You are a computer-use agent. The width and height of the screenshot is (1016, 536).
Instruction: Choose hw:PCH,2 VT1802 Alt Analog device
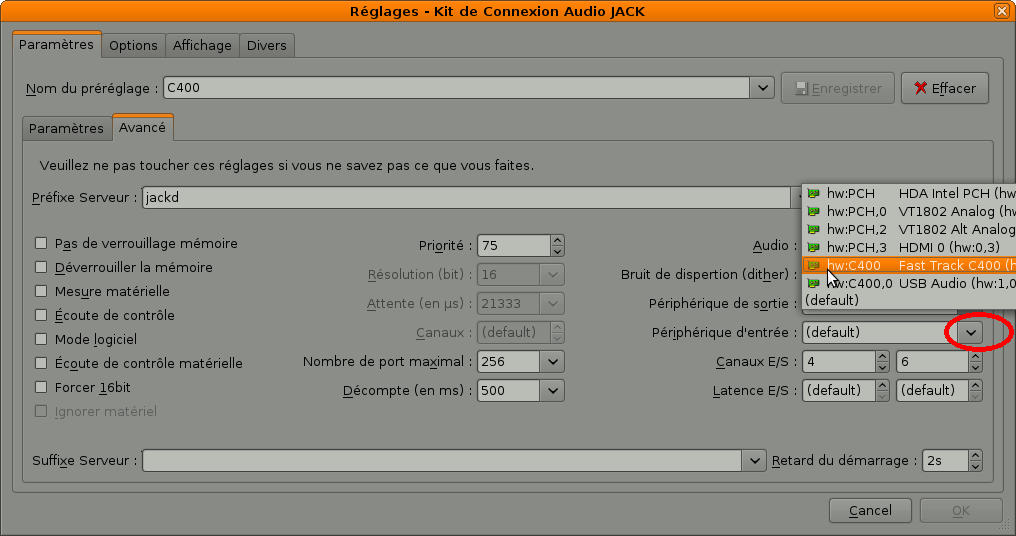[910, 229]
